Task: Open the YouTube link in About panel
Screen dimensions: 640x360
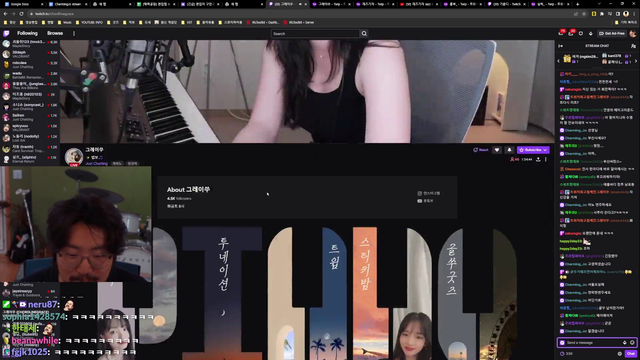Action: click(425, 201)
